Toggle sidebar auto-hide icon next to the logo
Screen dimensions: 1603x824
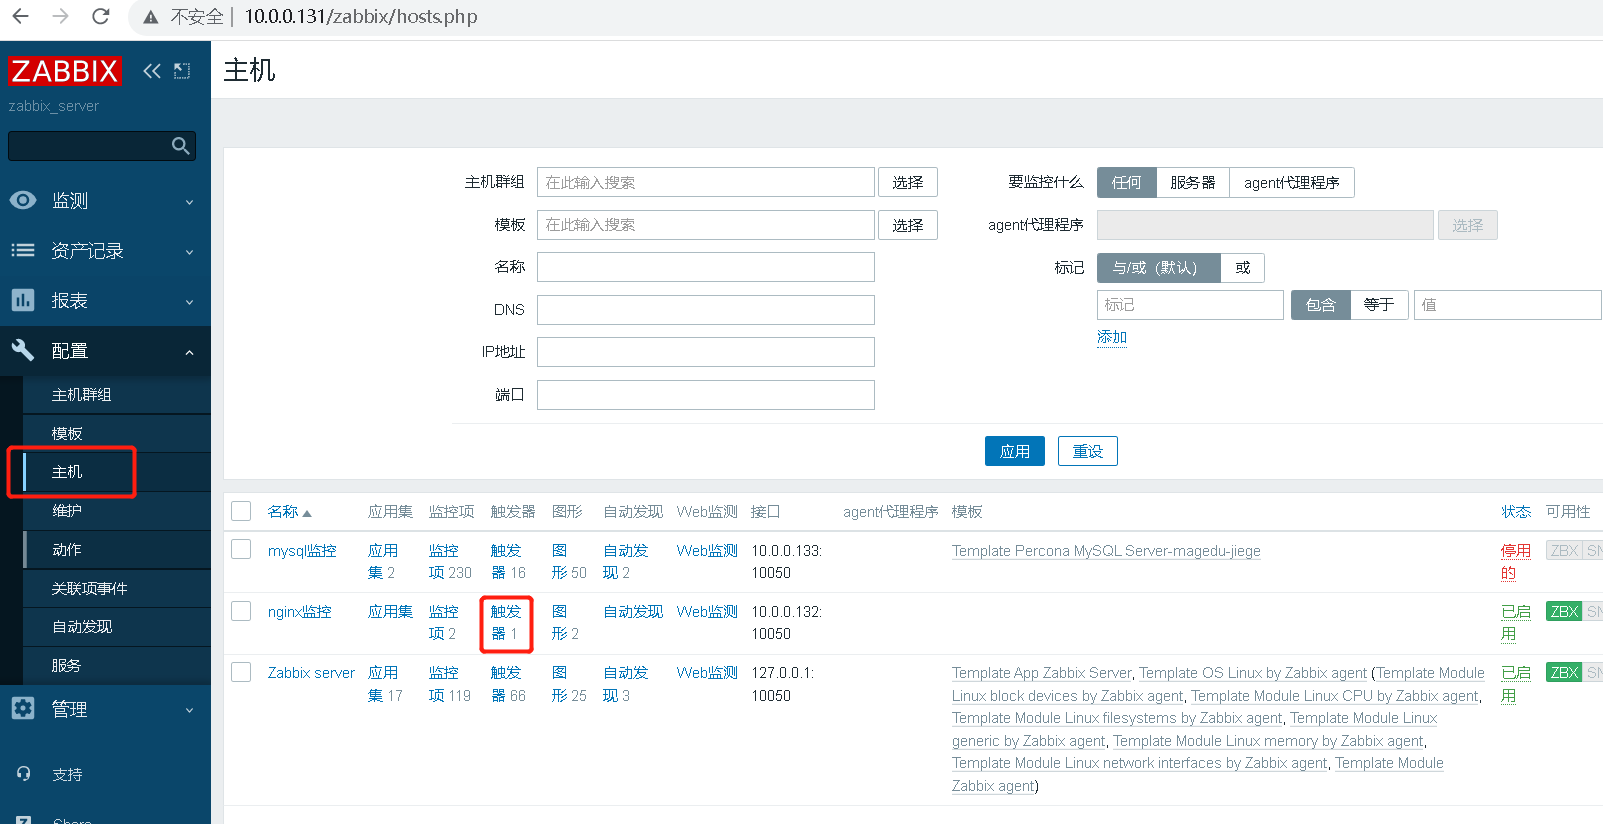point(182,70)
